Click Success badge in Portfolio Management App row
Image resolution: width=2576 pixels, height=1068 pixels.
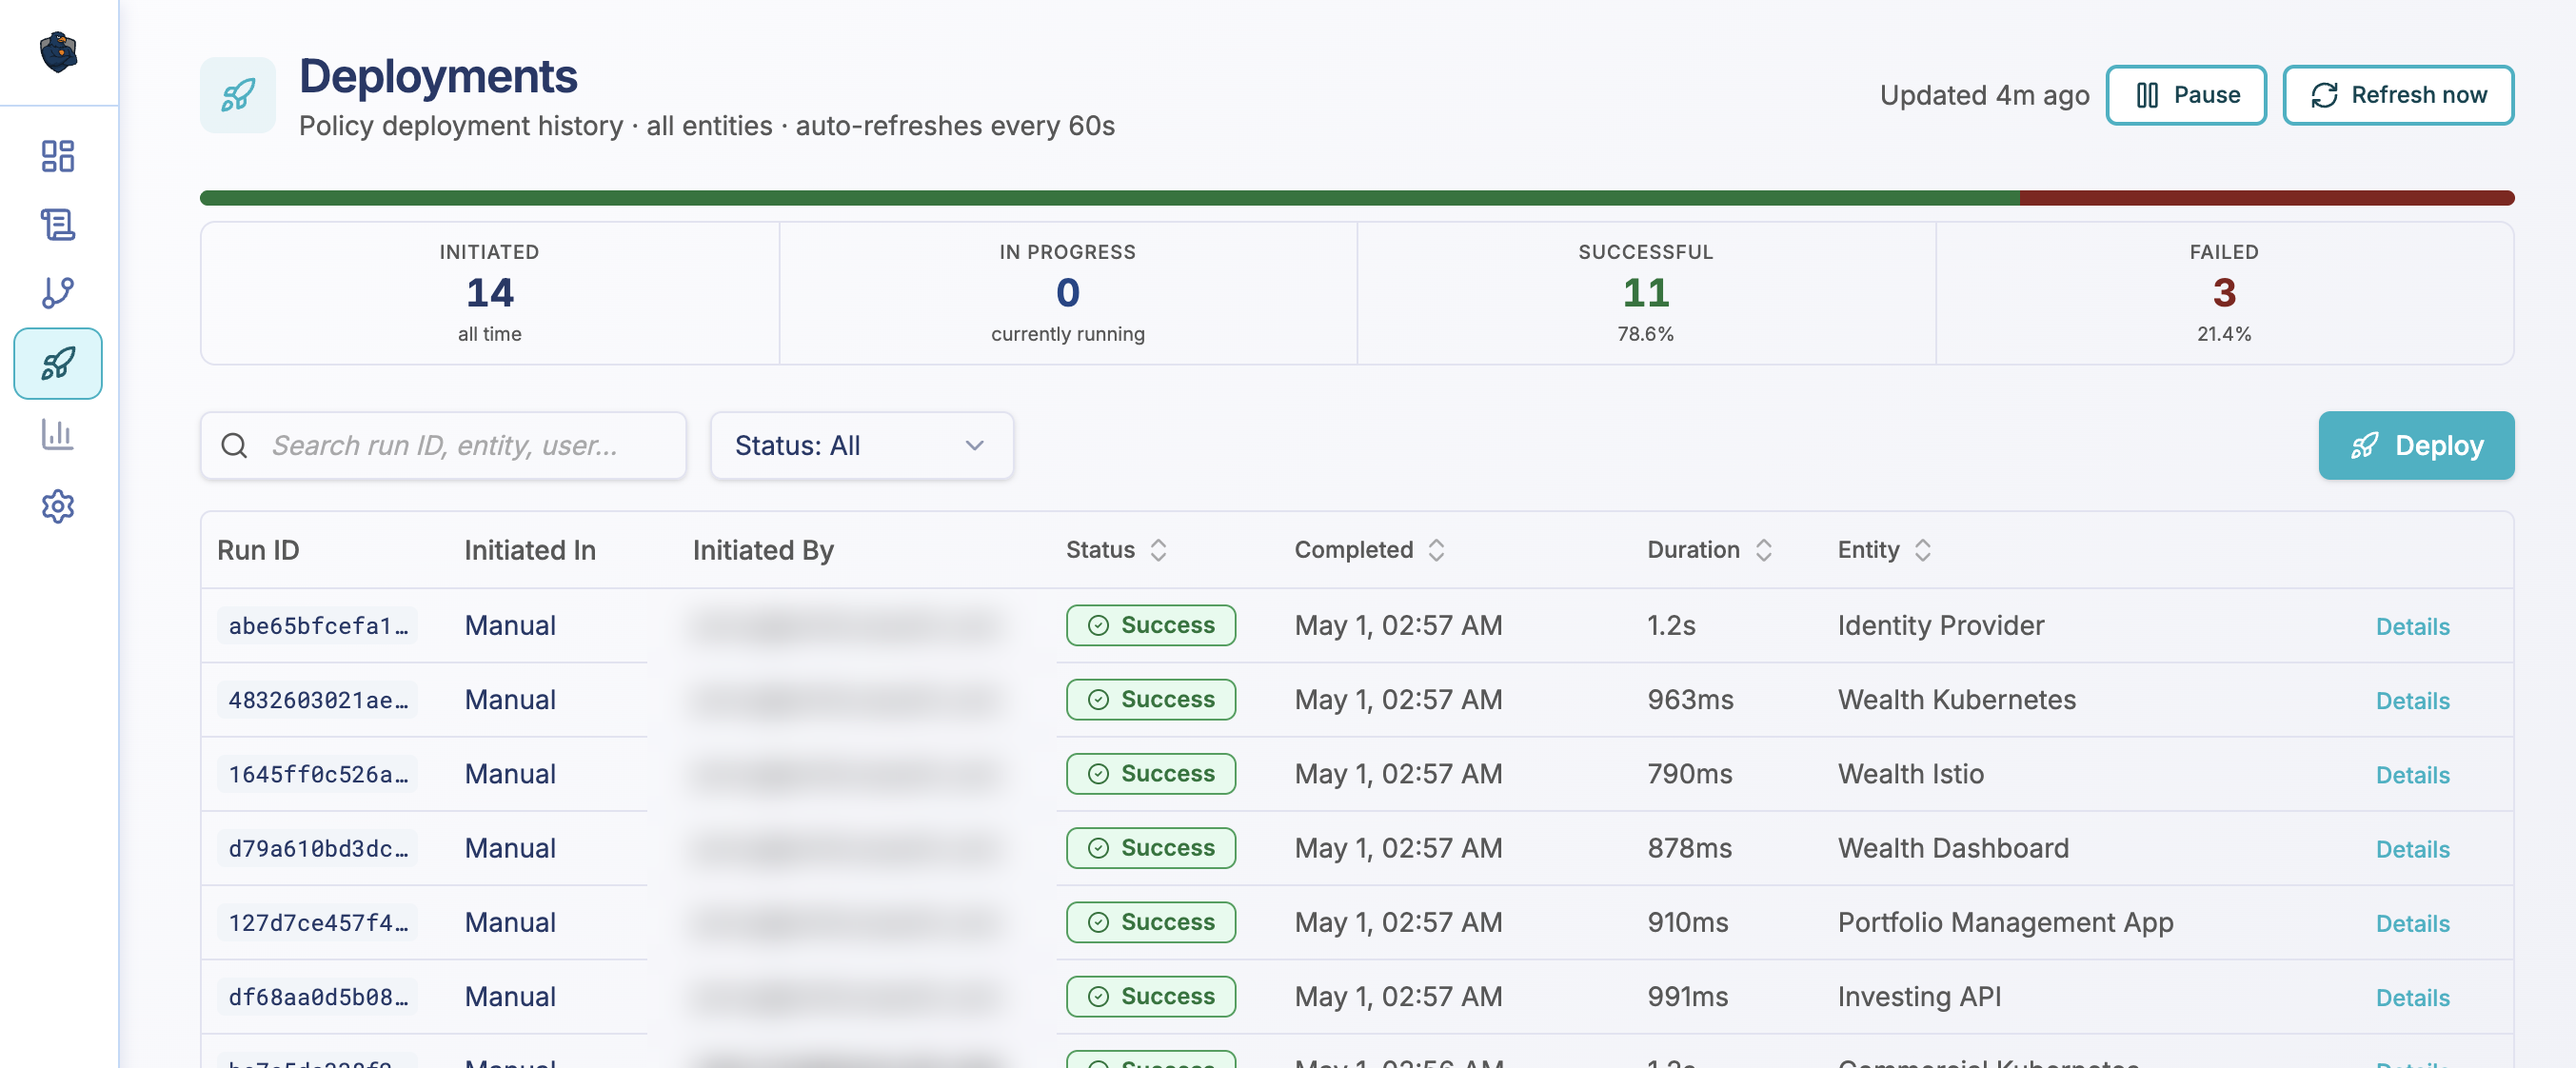(x=1151, y=922)
